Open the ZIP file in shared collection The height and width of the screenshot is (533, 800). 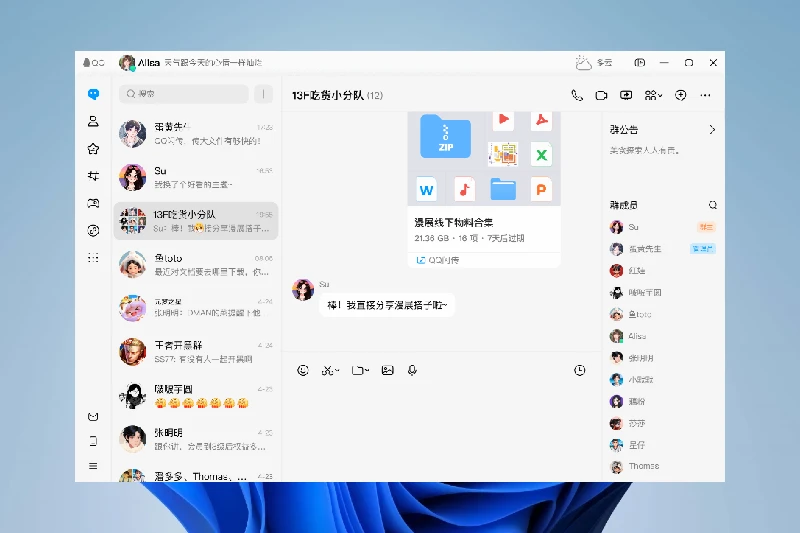tap(445, 136)
